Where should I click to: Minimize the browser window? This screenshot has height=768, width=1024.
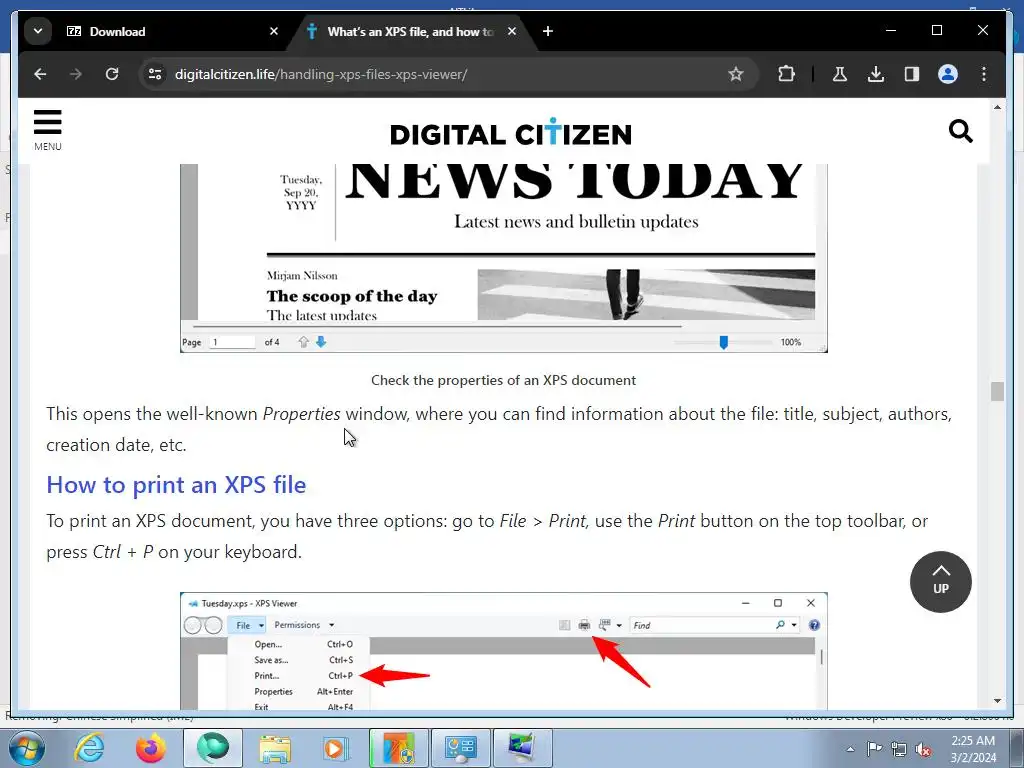[891, 30]
